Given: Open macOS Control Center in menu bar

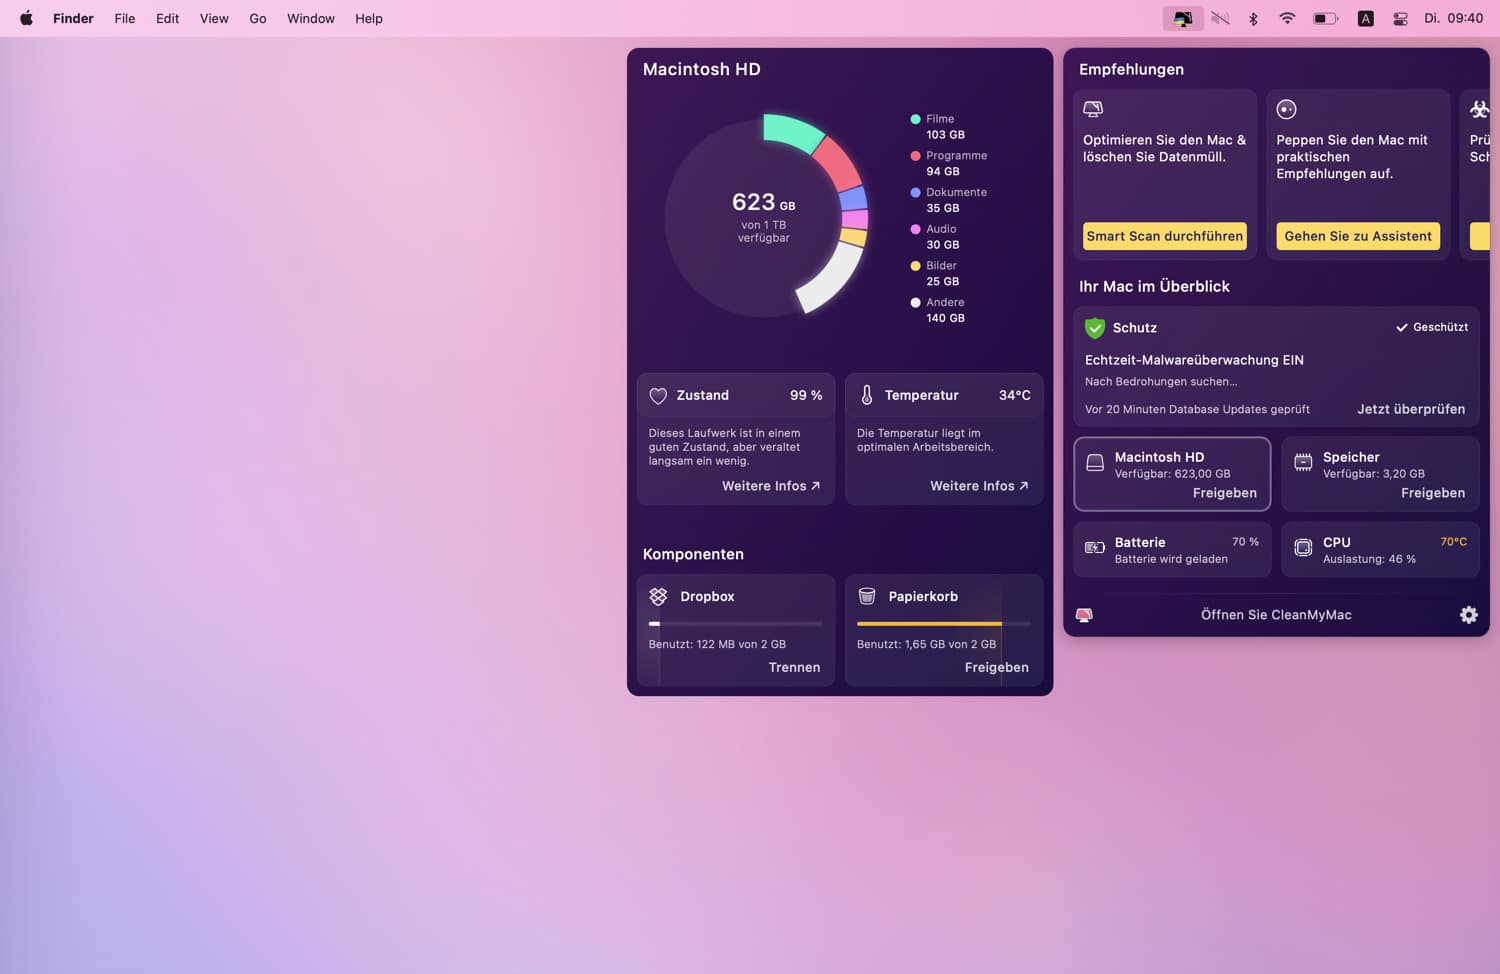Looking at the screenshot, I should pos(1400,19).
